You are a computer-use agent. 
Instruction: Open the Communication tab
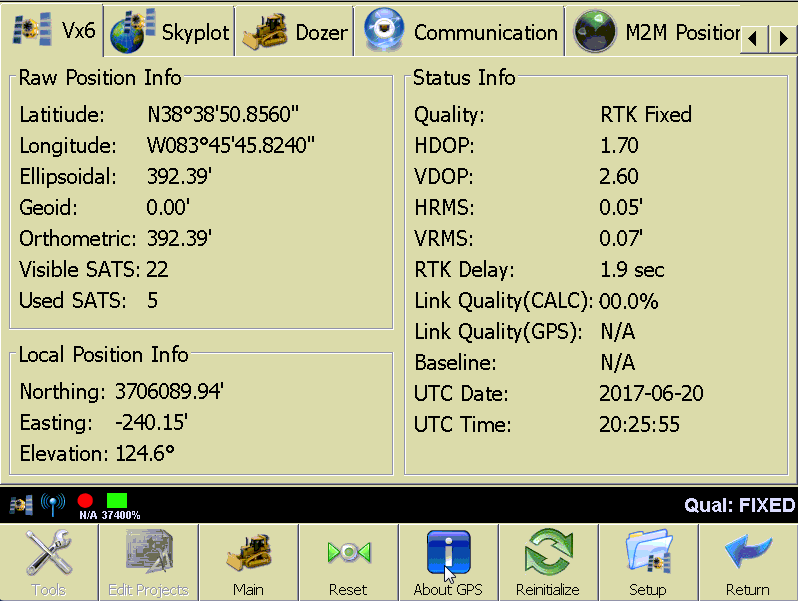pos(460,32)
